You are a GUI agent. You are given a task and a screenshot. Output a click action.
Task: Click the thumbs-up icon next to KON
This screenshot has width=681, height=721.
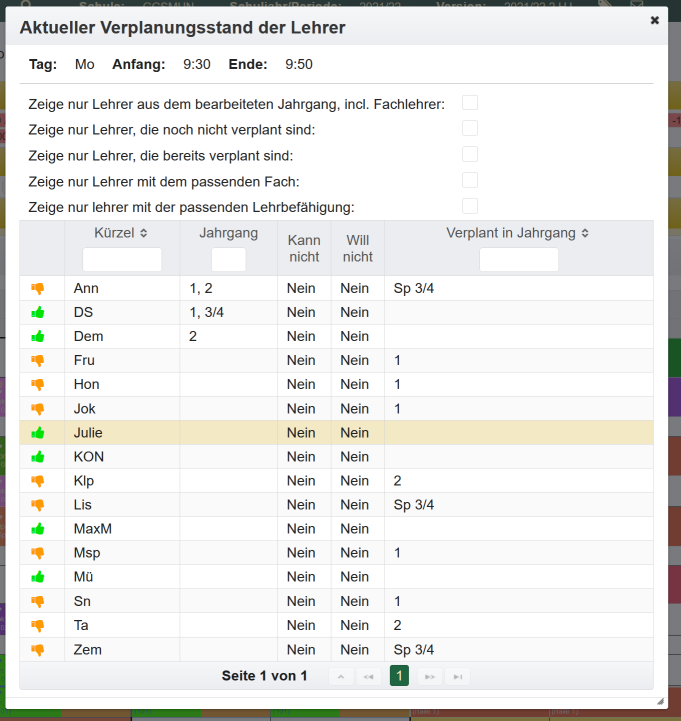[x=38, y=457]
